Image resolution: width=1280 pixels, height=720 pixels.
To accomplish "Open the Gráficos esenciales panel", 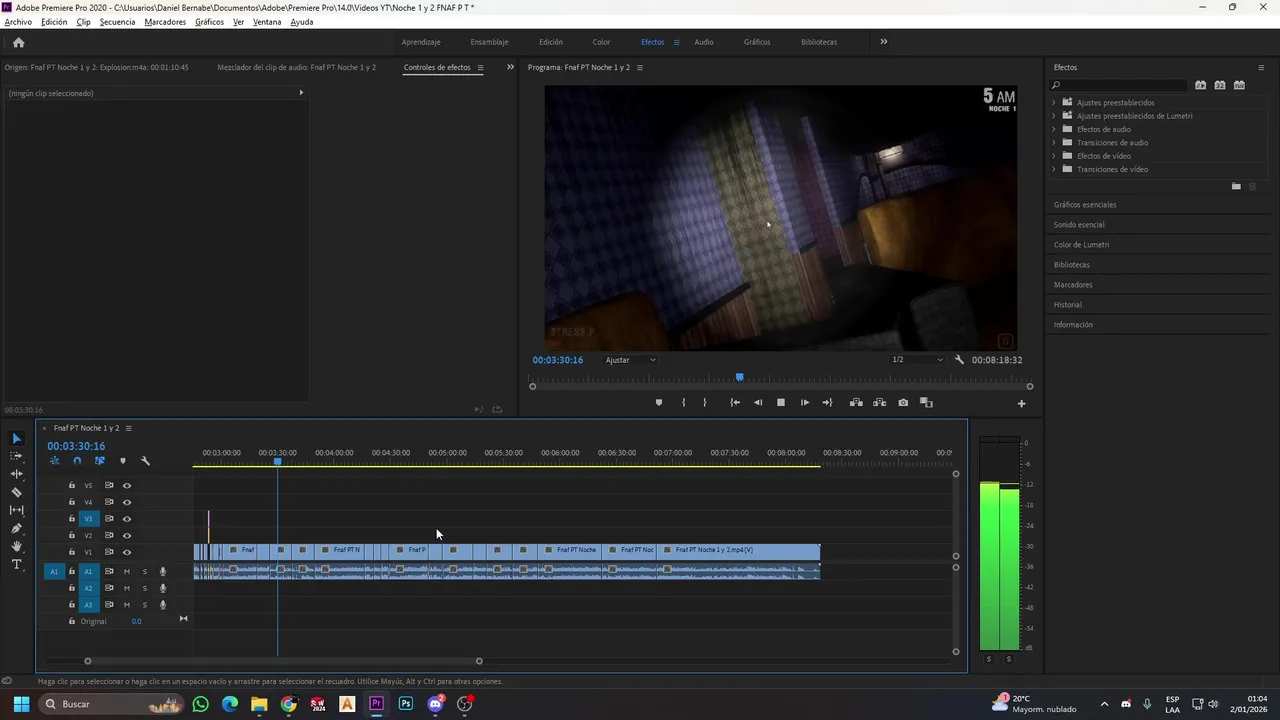I will [x=1085, y=205].
